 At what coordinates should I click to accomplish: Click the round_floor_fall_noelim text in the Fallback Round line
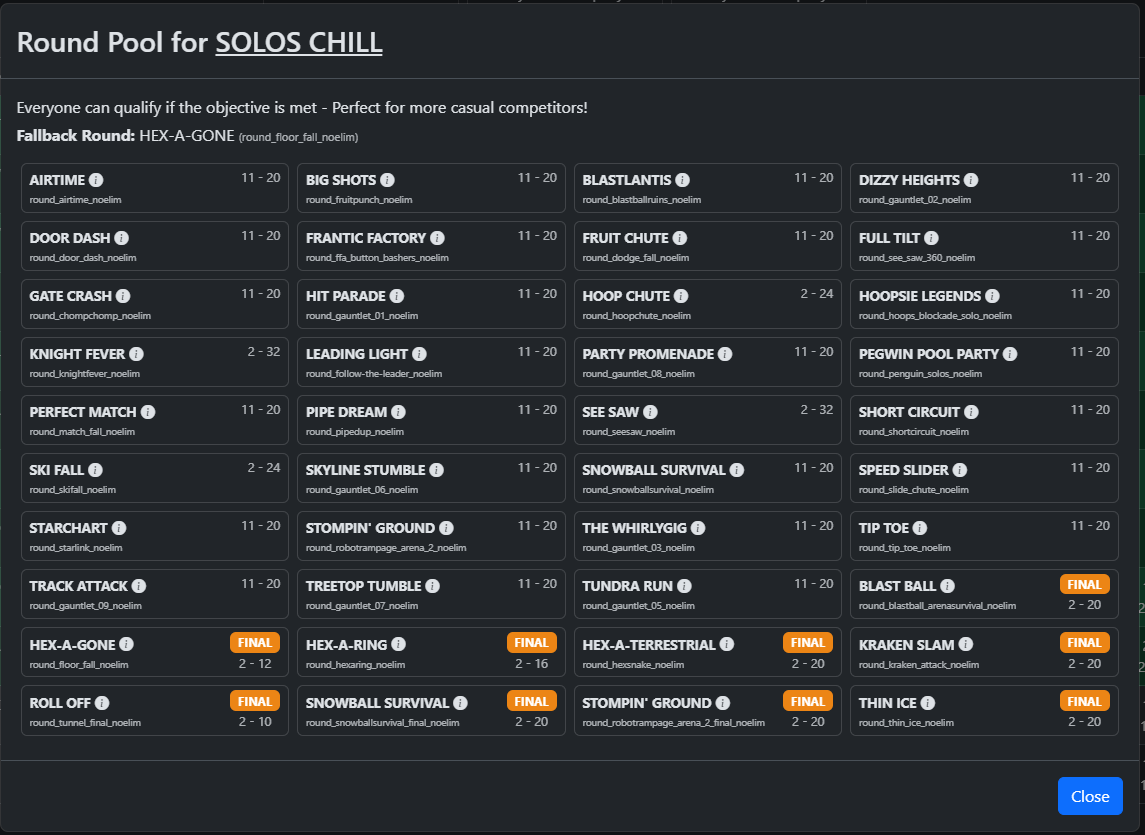298,137
